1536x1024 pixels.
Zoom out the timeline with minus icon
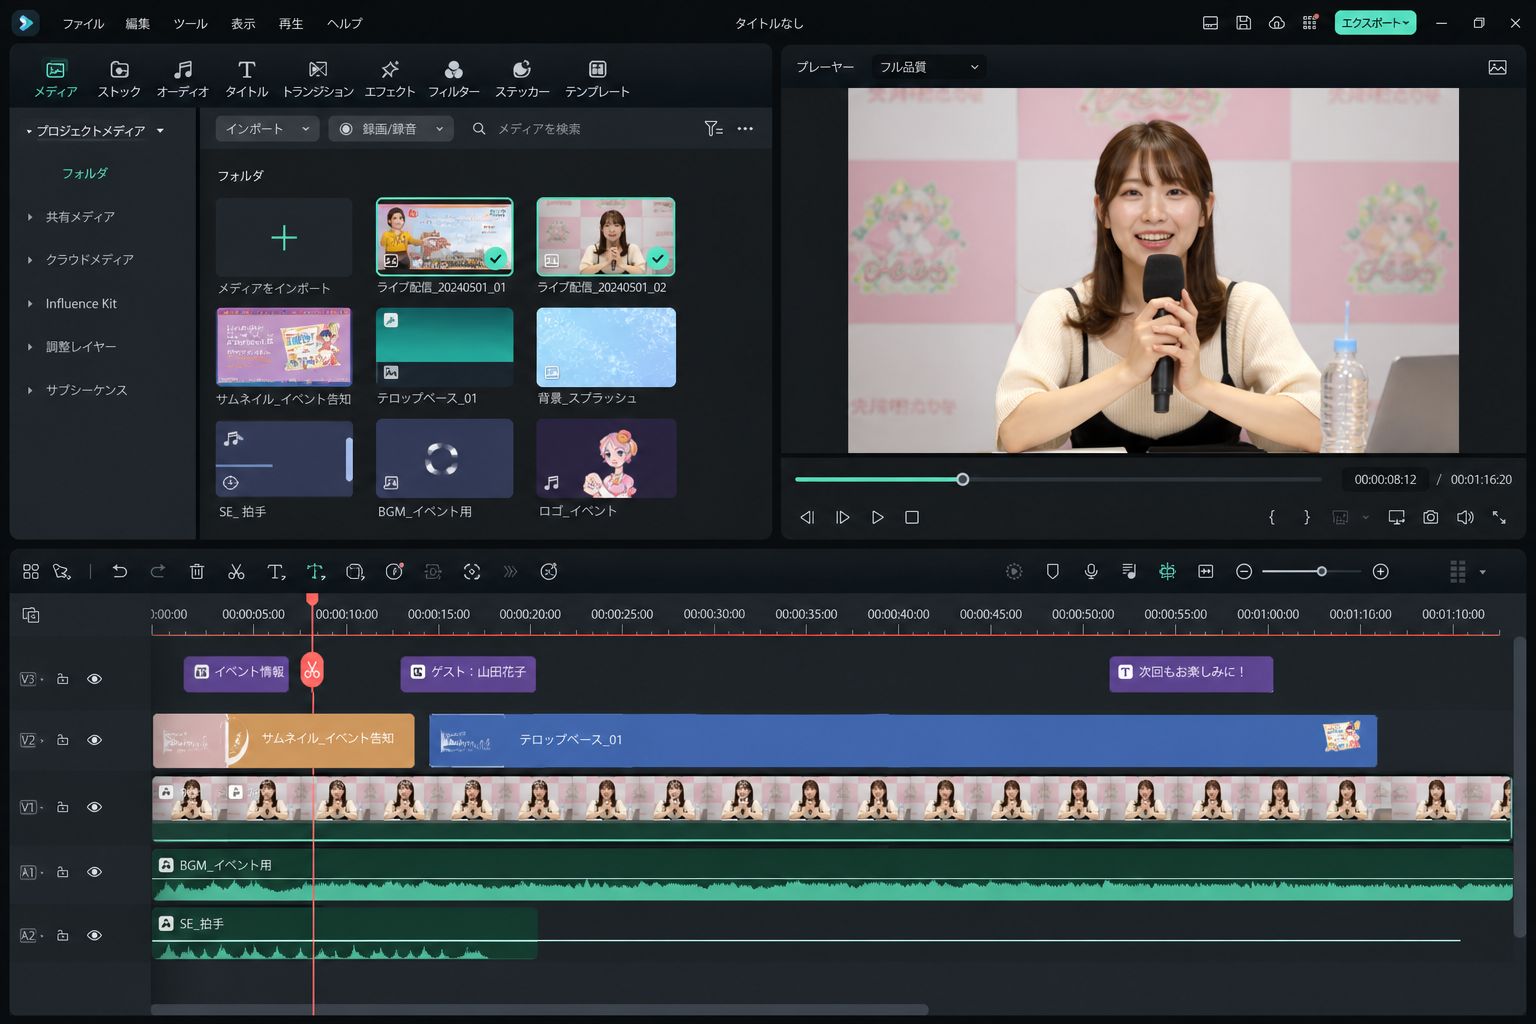(1244, 571)
